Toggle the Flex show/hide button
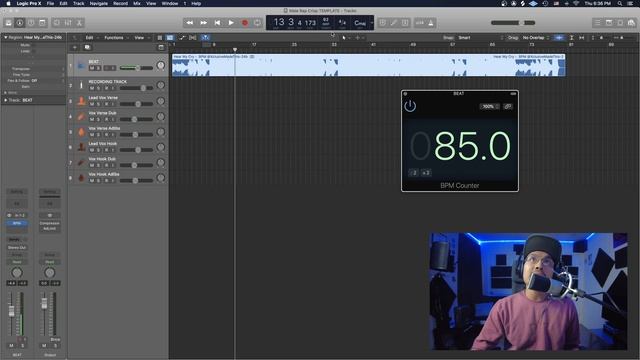Viewport: 640px width, 360px height. click(x=193, y=38)
